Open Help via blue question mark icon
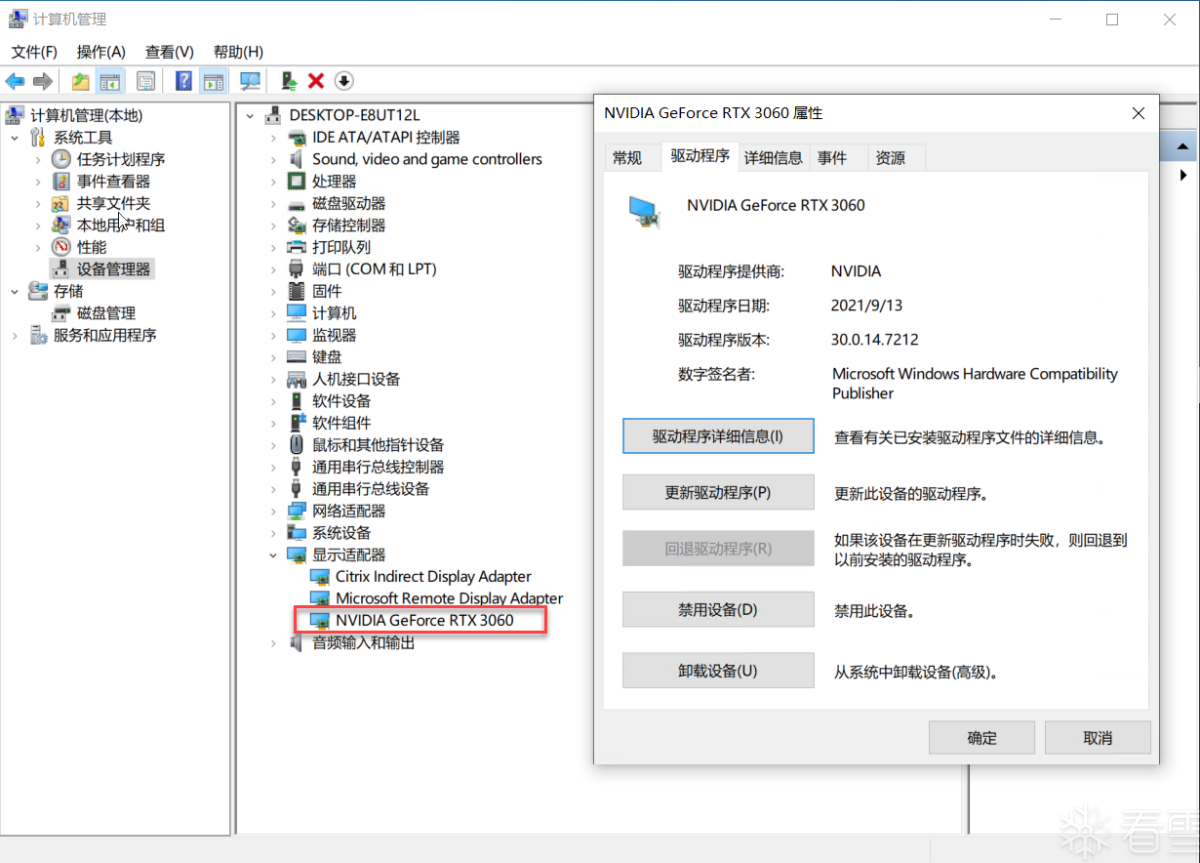Image resolution: width=1200 pixels, height=863 pixels. (x=184, y=81)
